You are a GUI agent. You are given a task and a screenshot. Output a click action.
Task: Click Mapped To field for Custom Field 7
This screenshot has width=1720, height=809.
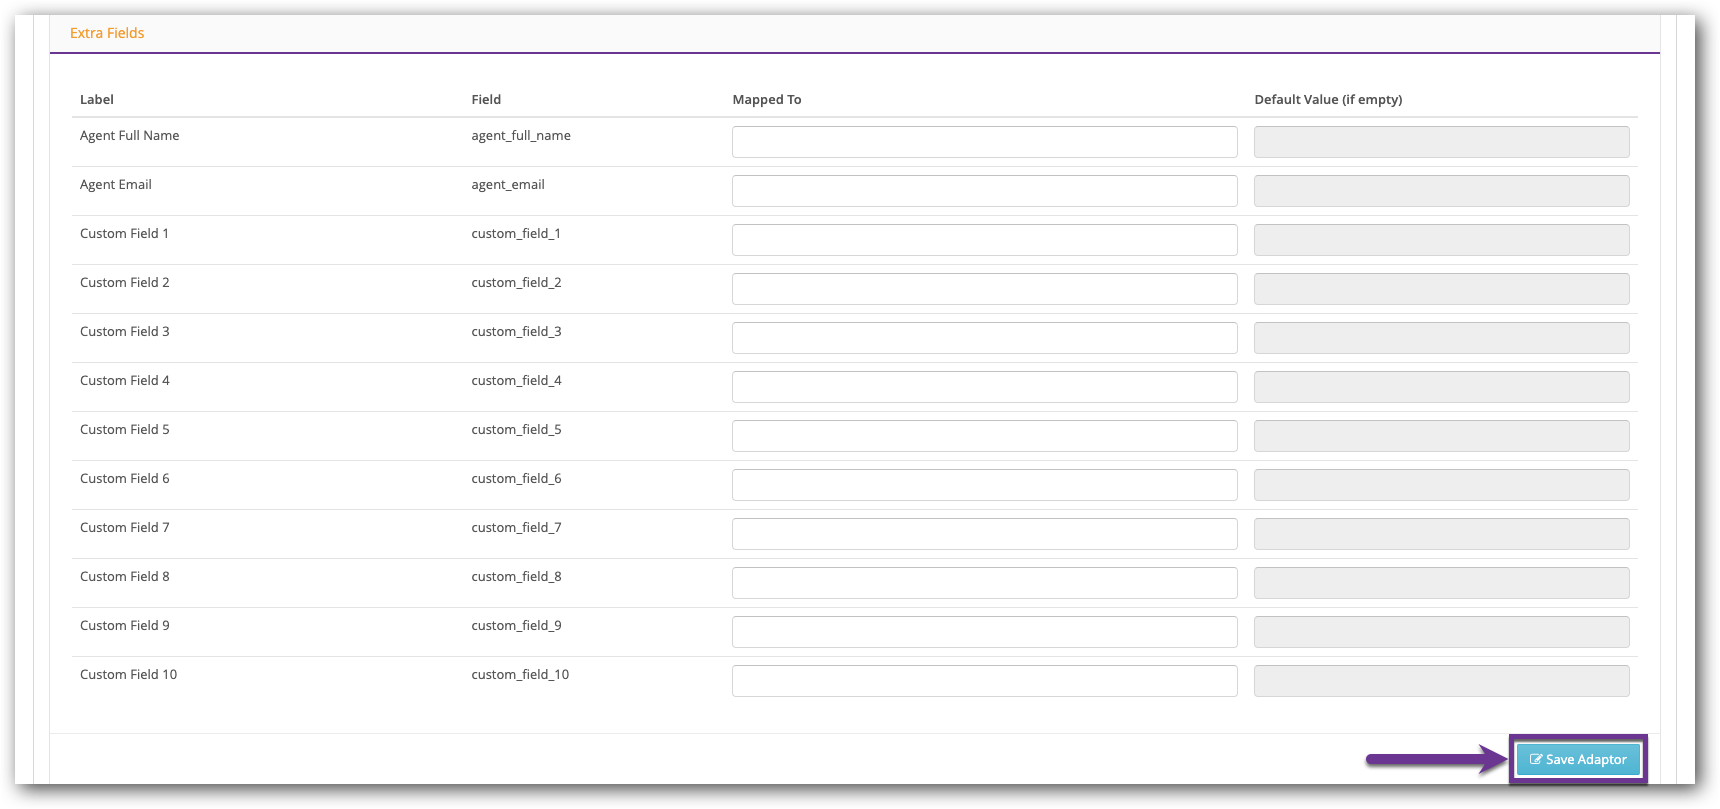tap(985, 534)
